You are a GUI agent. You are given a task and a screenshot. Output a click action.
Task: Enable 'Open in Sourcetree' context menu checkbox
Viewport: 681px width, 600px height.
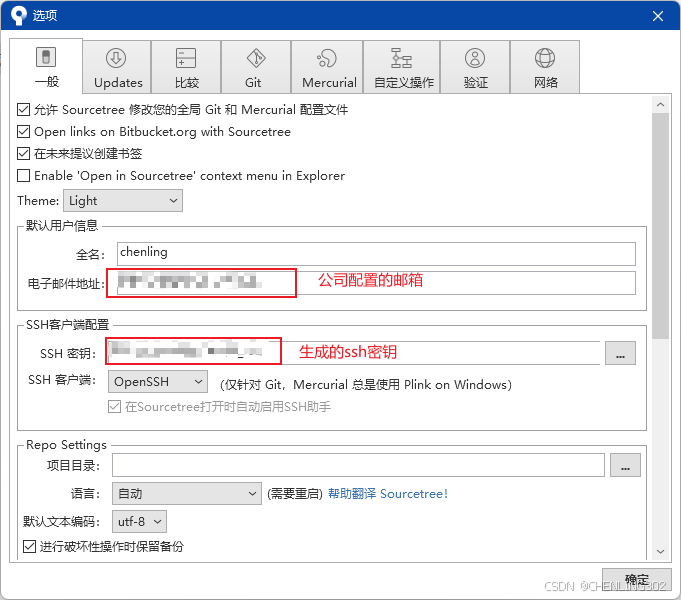(x=23, y=176)
